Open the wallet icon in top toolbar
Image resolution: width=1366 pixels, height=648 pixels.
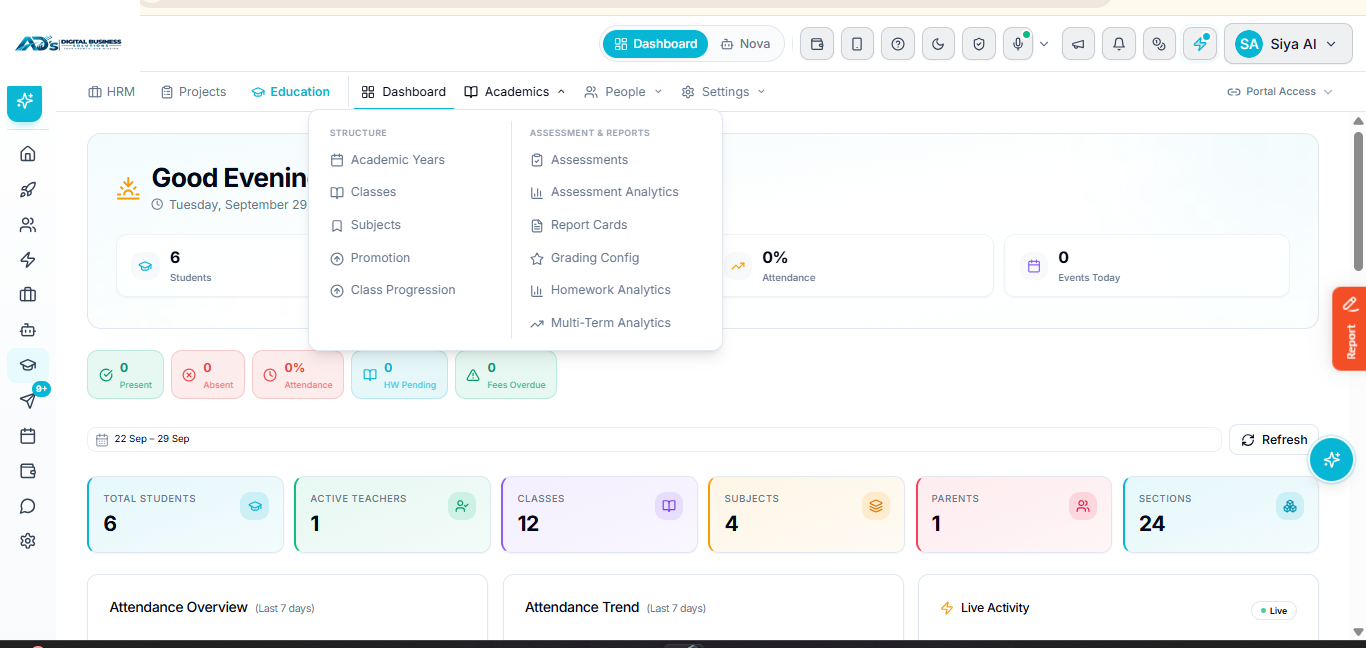click(817, 44)
